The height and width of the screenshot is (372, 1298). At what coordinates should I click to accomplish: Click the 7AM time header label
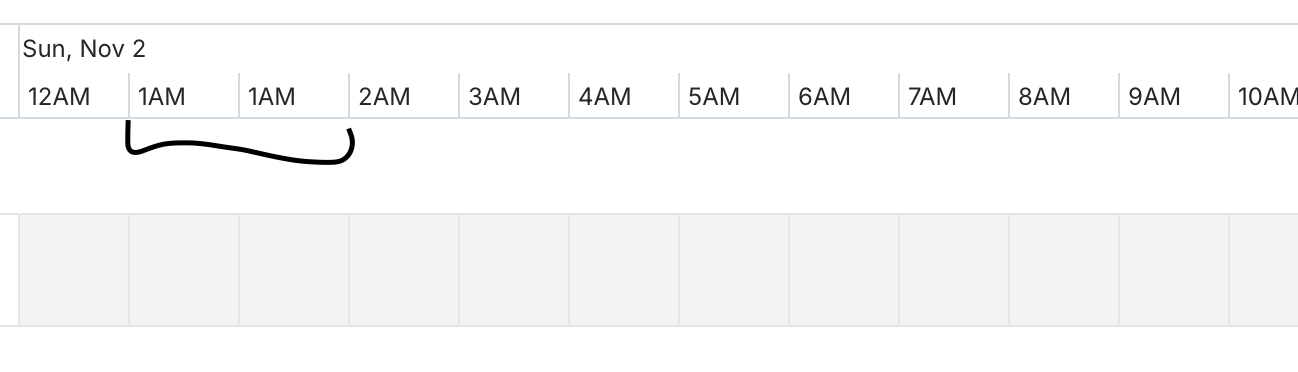[x=932, y=97]
